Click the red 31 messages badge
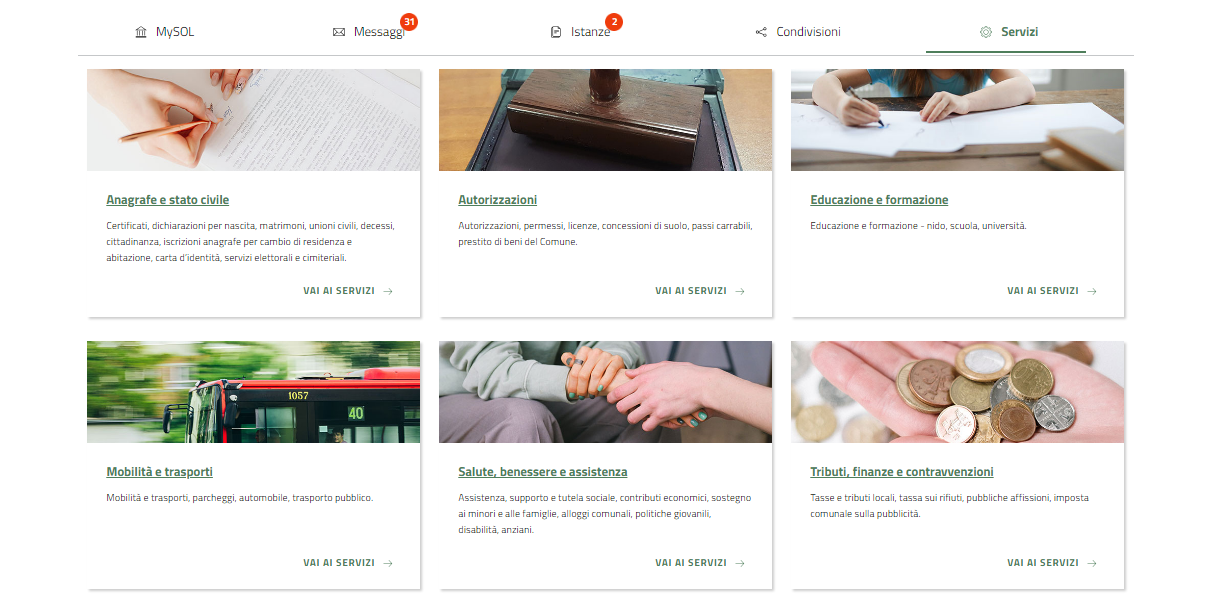Viewport: 1216px width, 608px height. click(408, 22)
